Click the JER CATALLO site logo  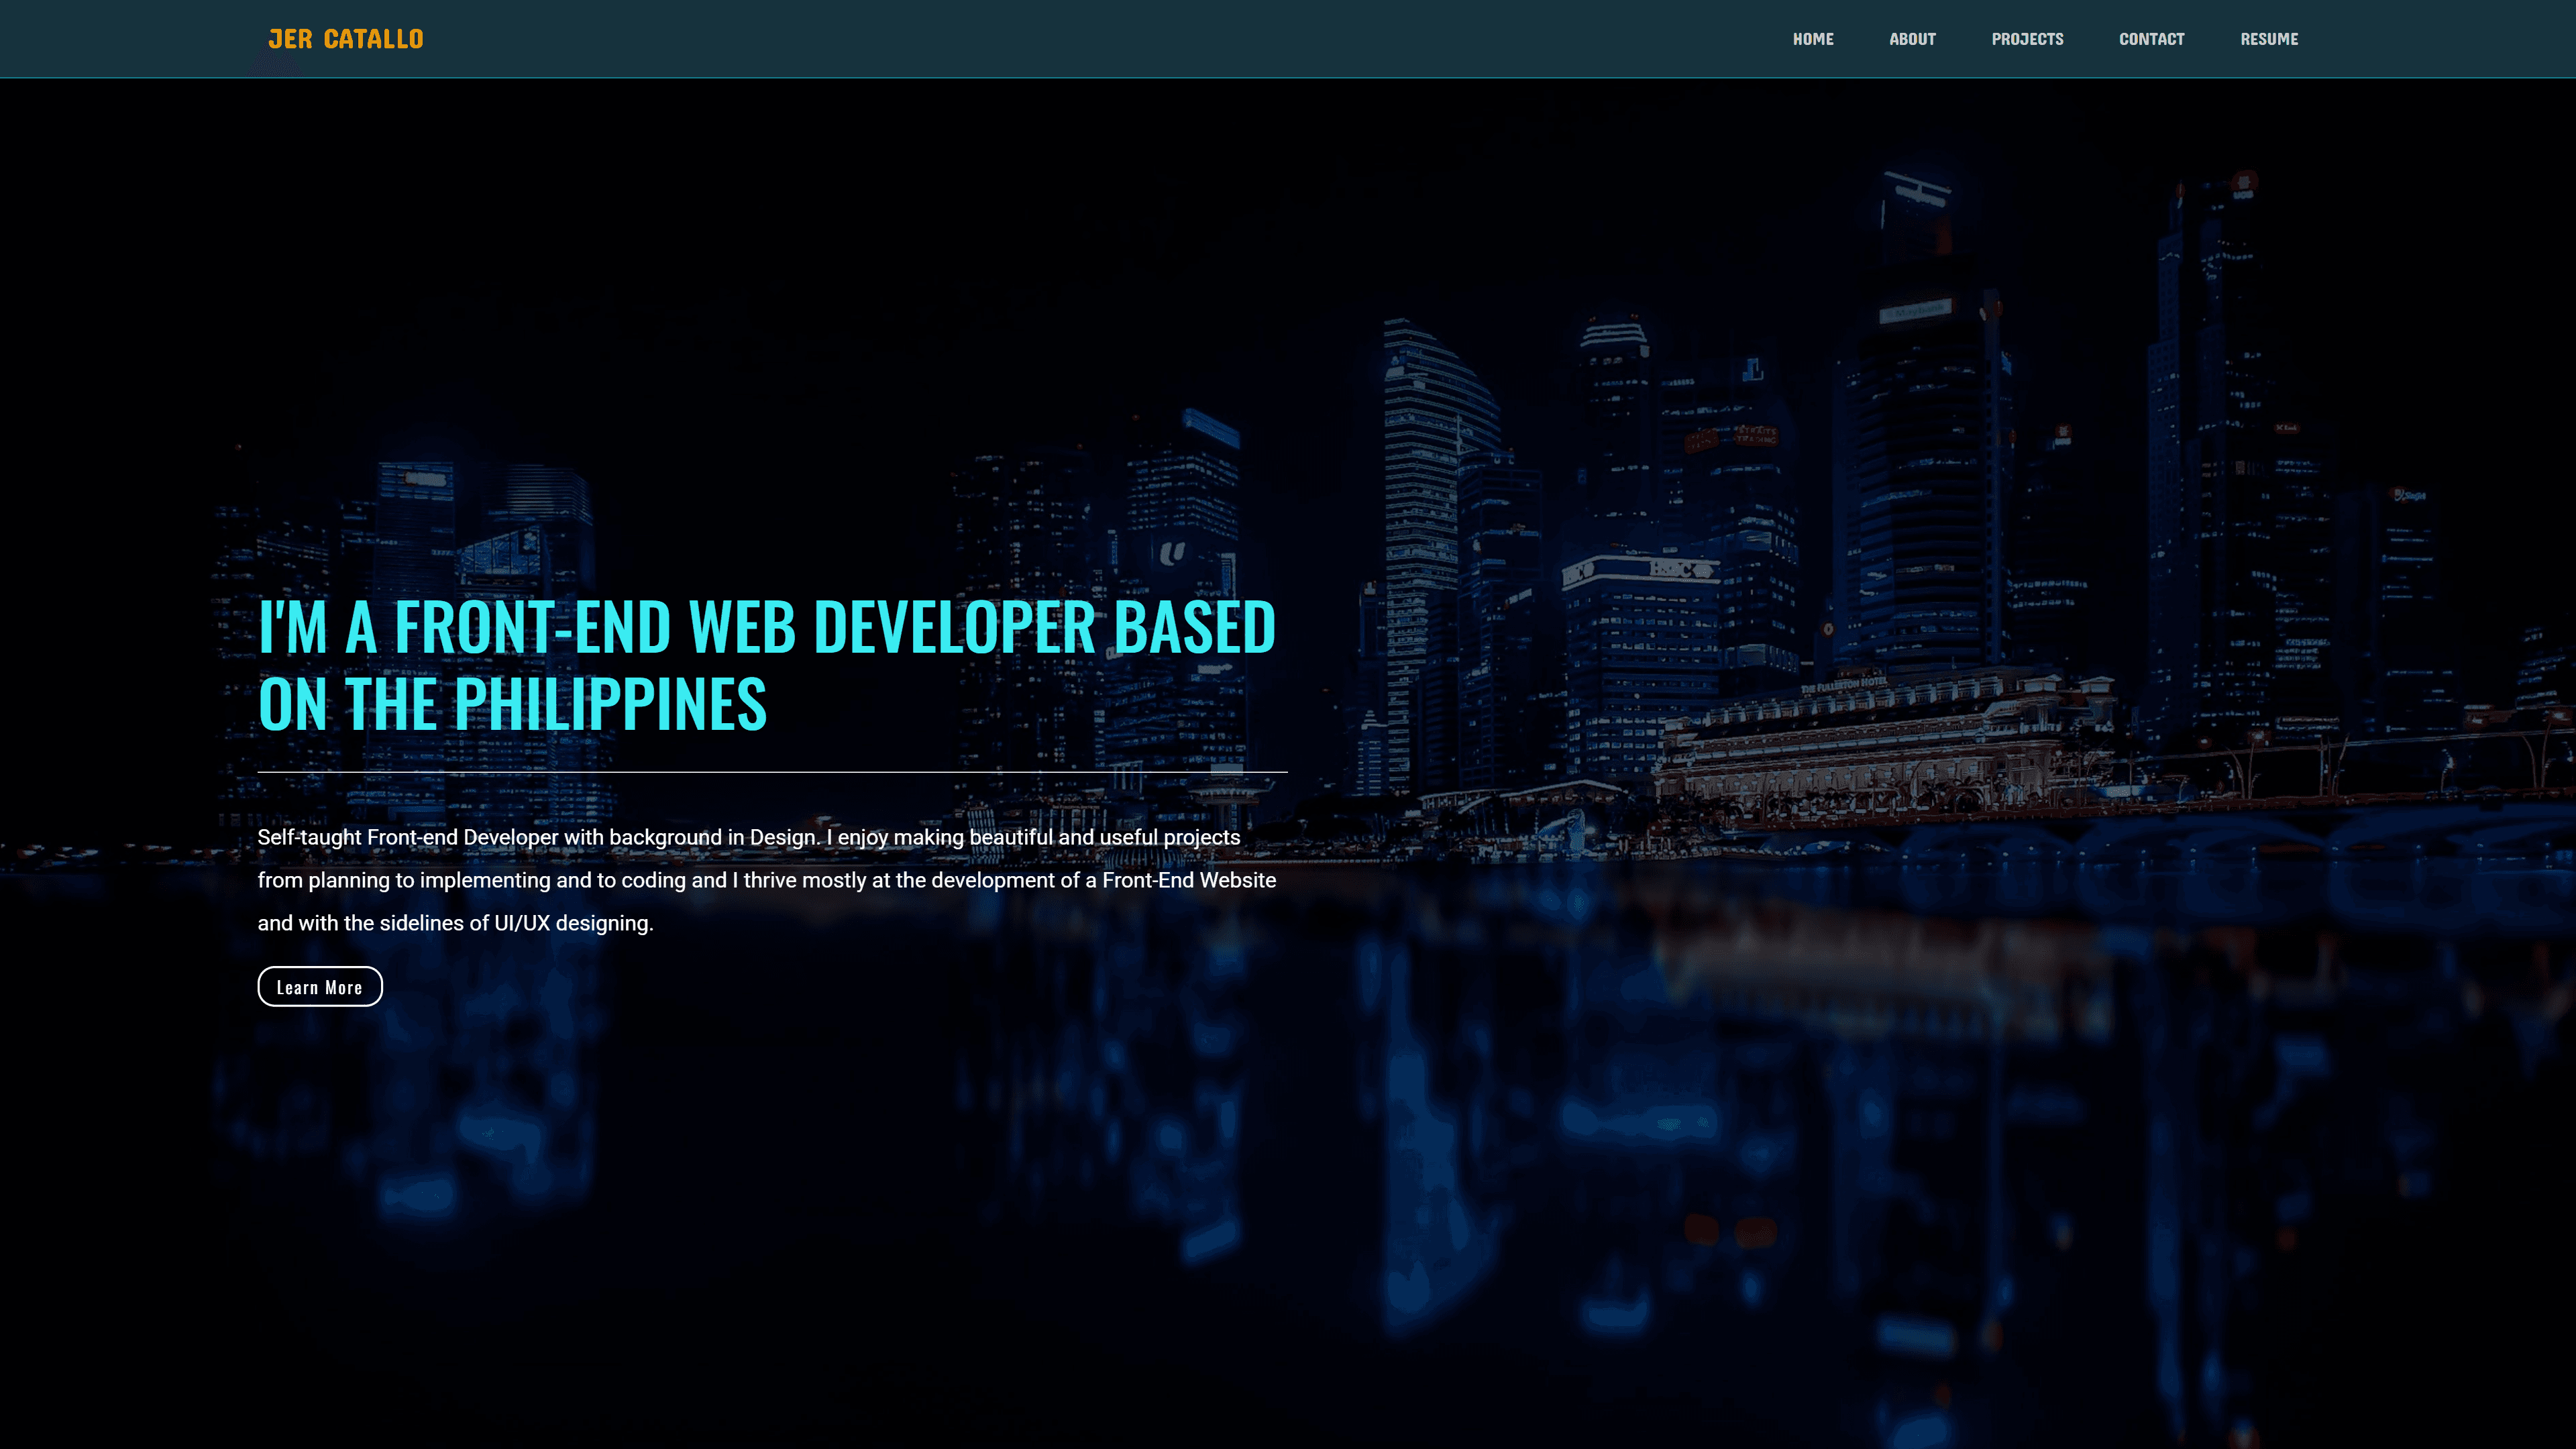[x=345, y=39]
